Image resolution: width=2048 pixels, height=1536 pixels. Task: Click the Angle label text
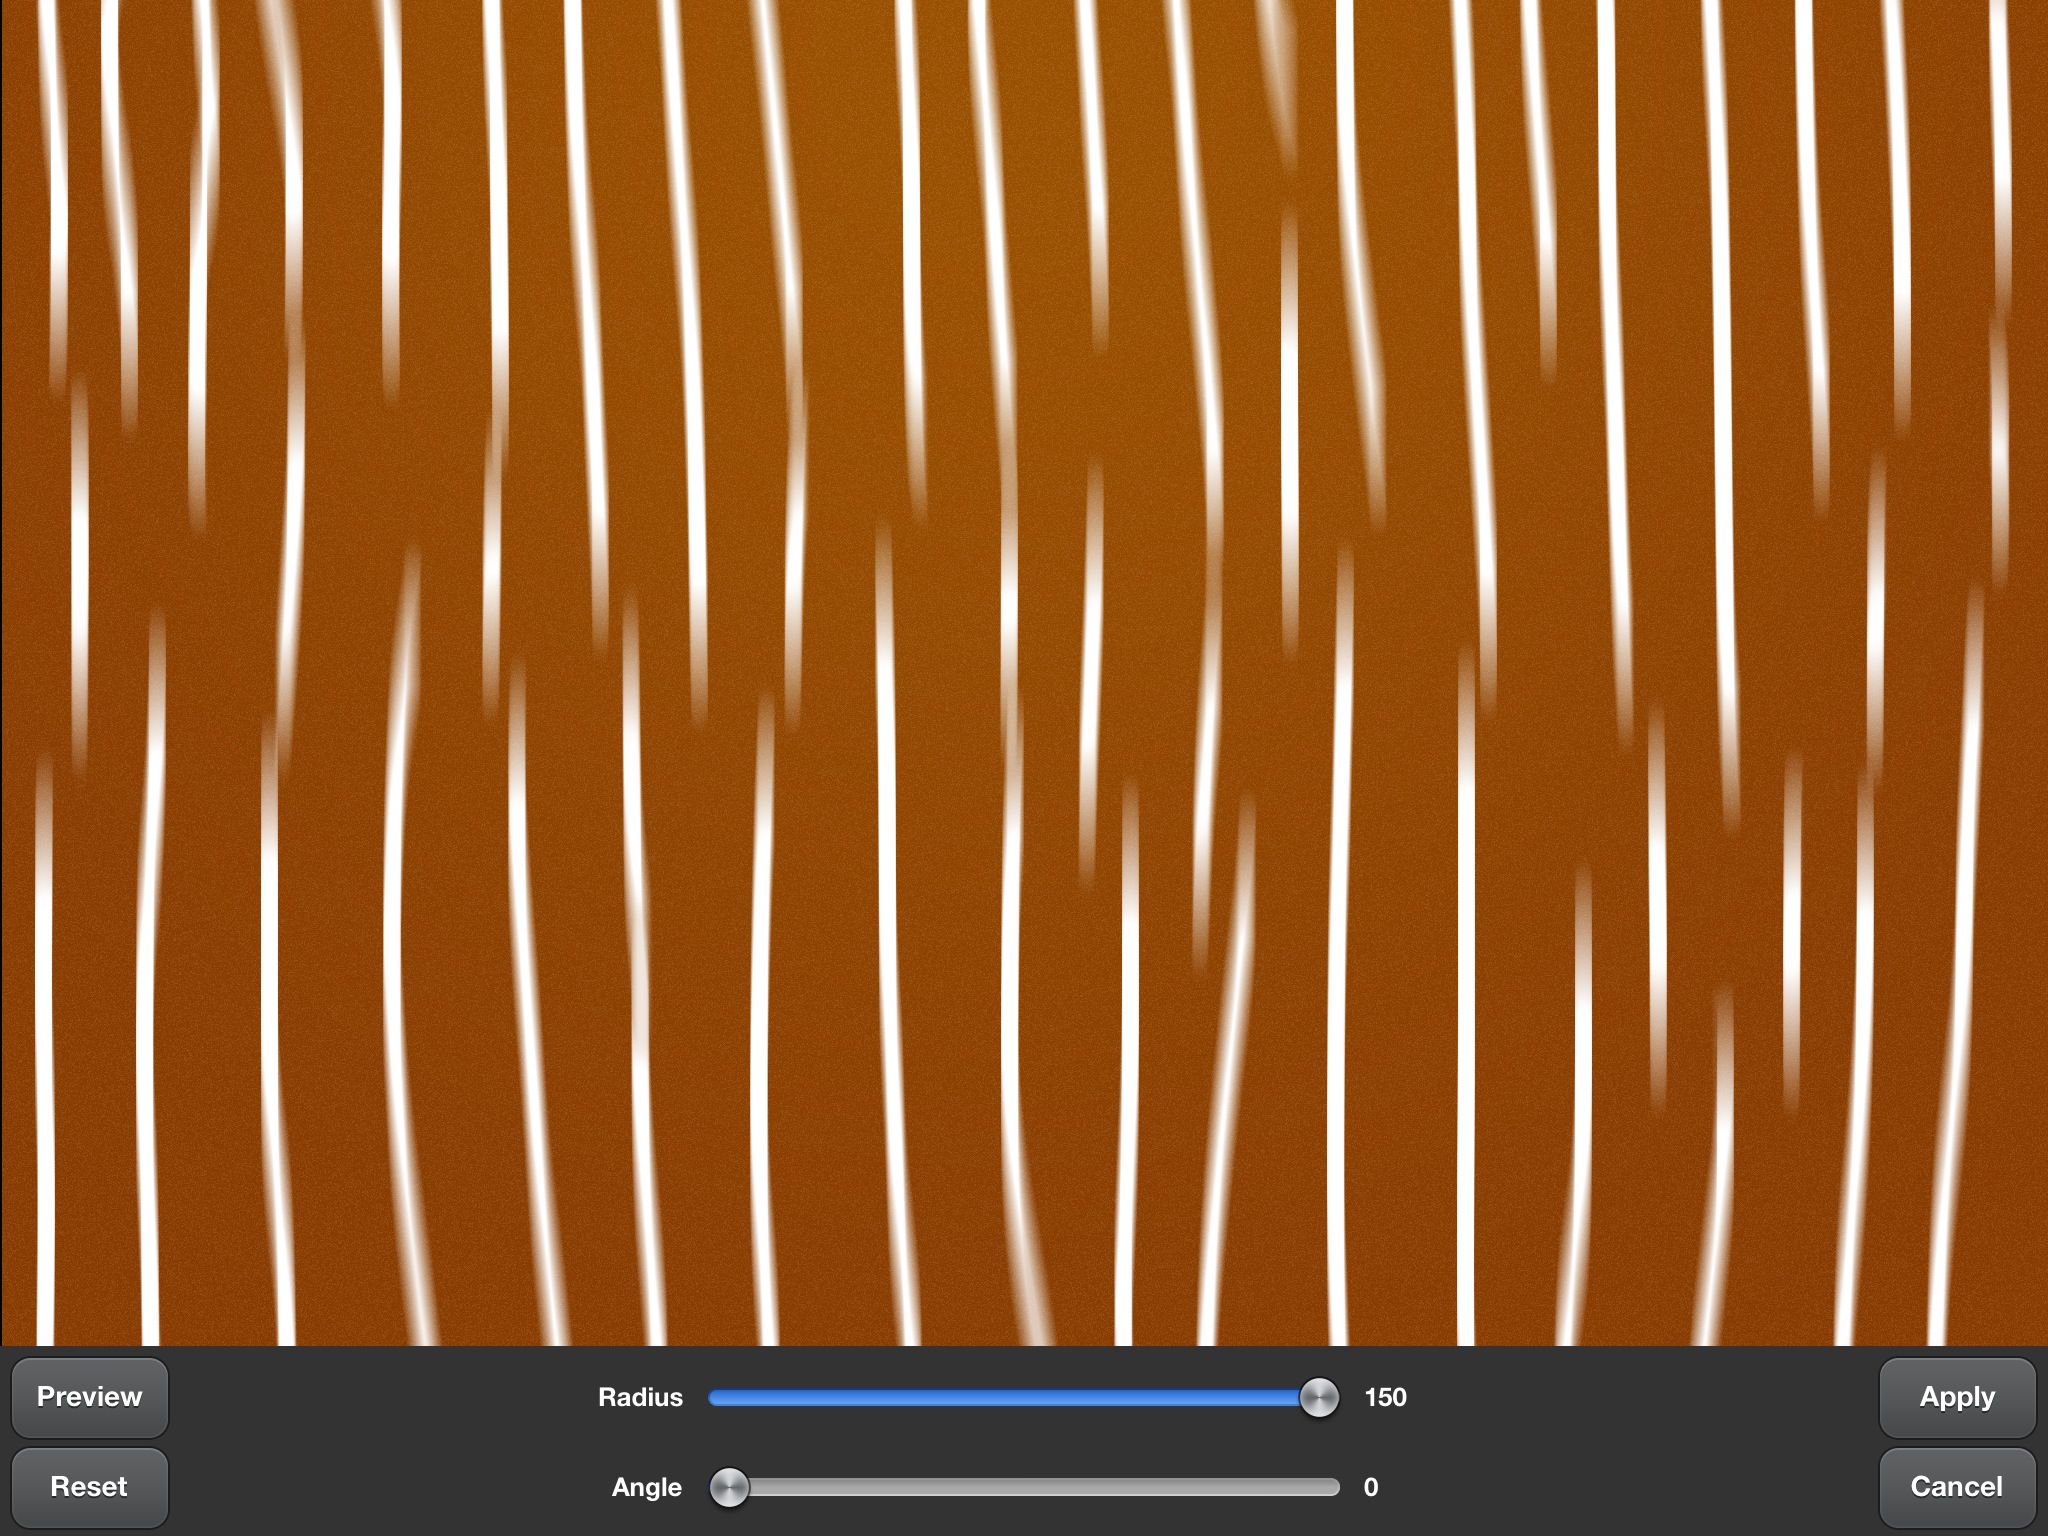tap(646, 1487)
